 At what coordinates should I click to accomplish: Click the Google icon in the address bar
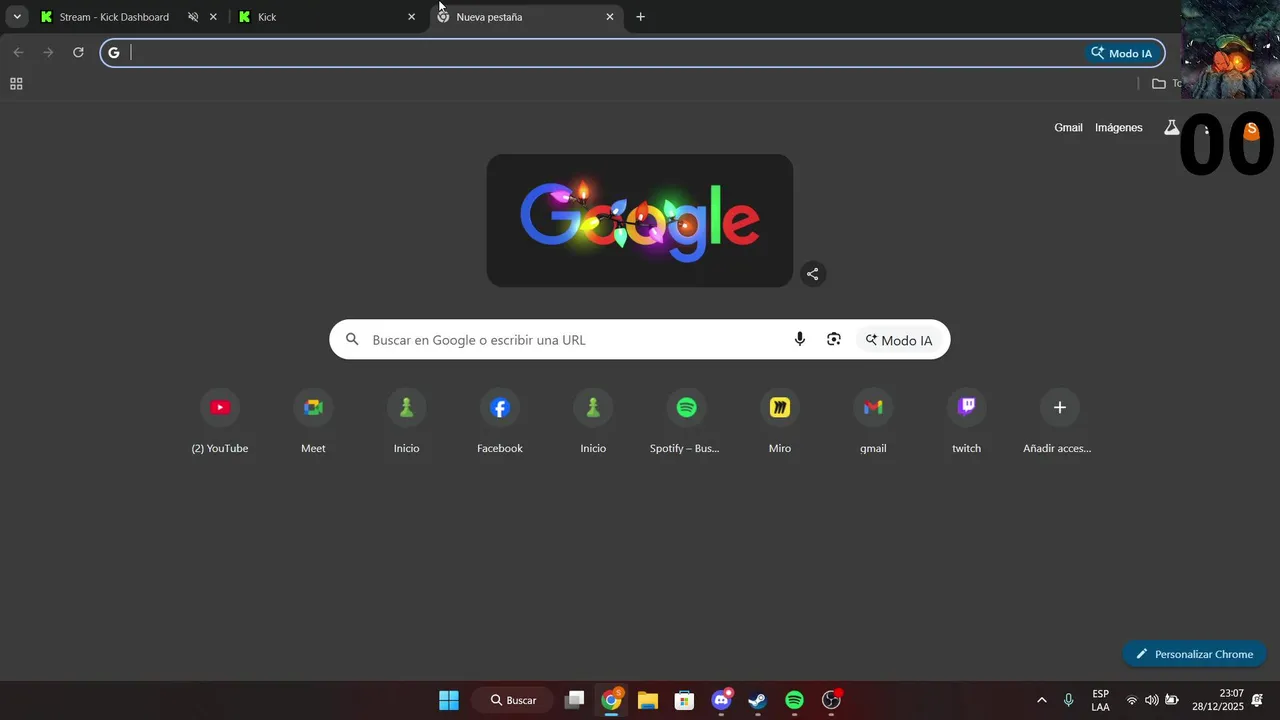coord(114,53)
